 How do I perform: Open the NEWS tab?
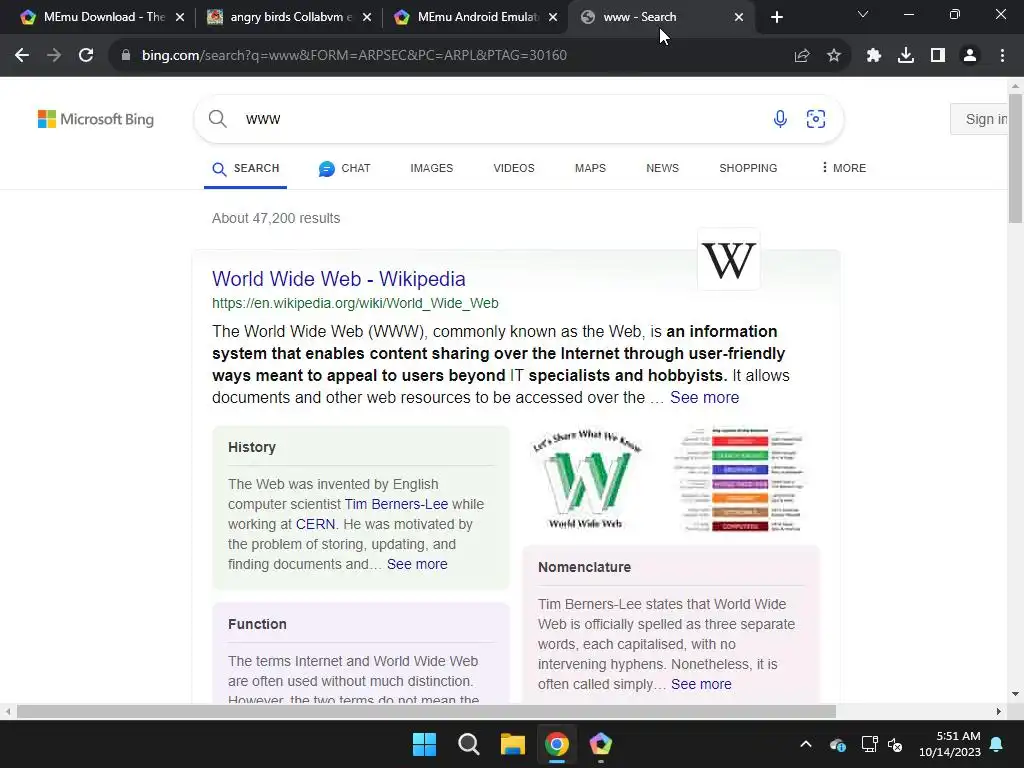tap(662, 168)
